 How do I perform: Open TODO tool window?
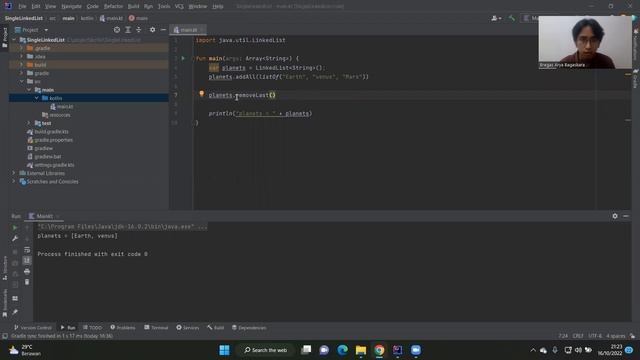click(x=92, y=327)
